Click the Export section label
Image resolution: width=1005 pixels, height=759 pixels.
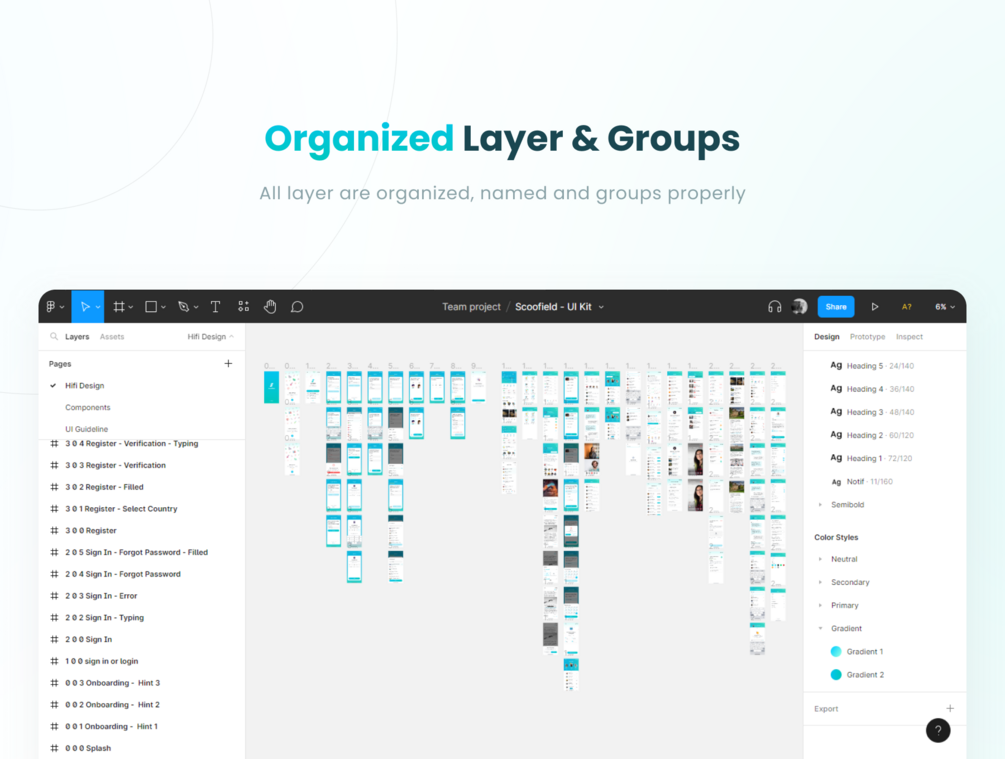tap(826, 708)
